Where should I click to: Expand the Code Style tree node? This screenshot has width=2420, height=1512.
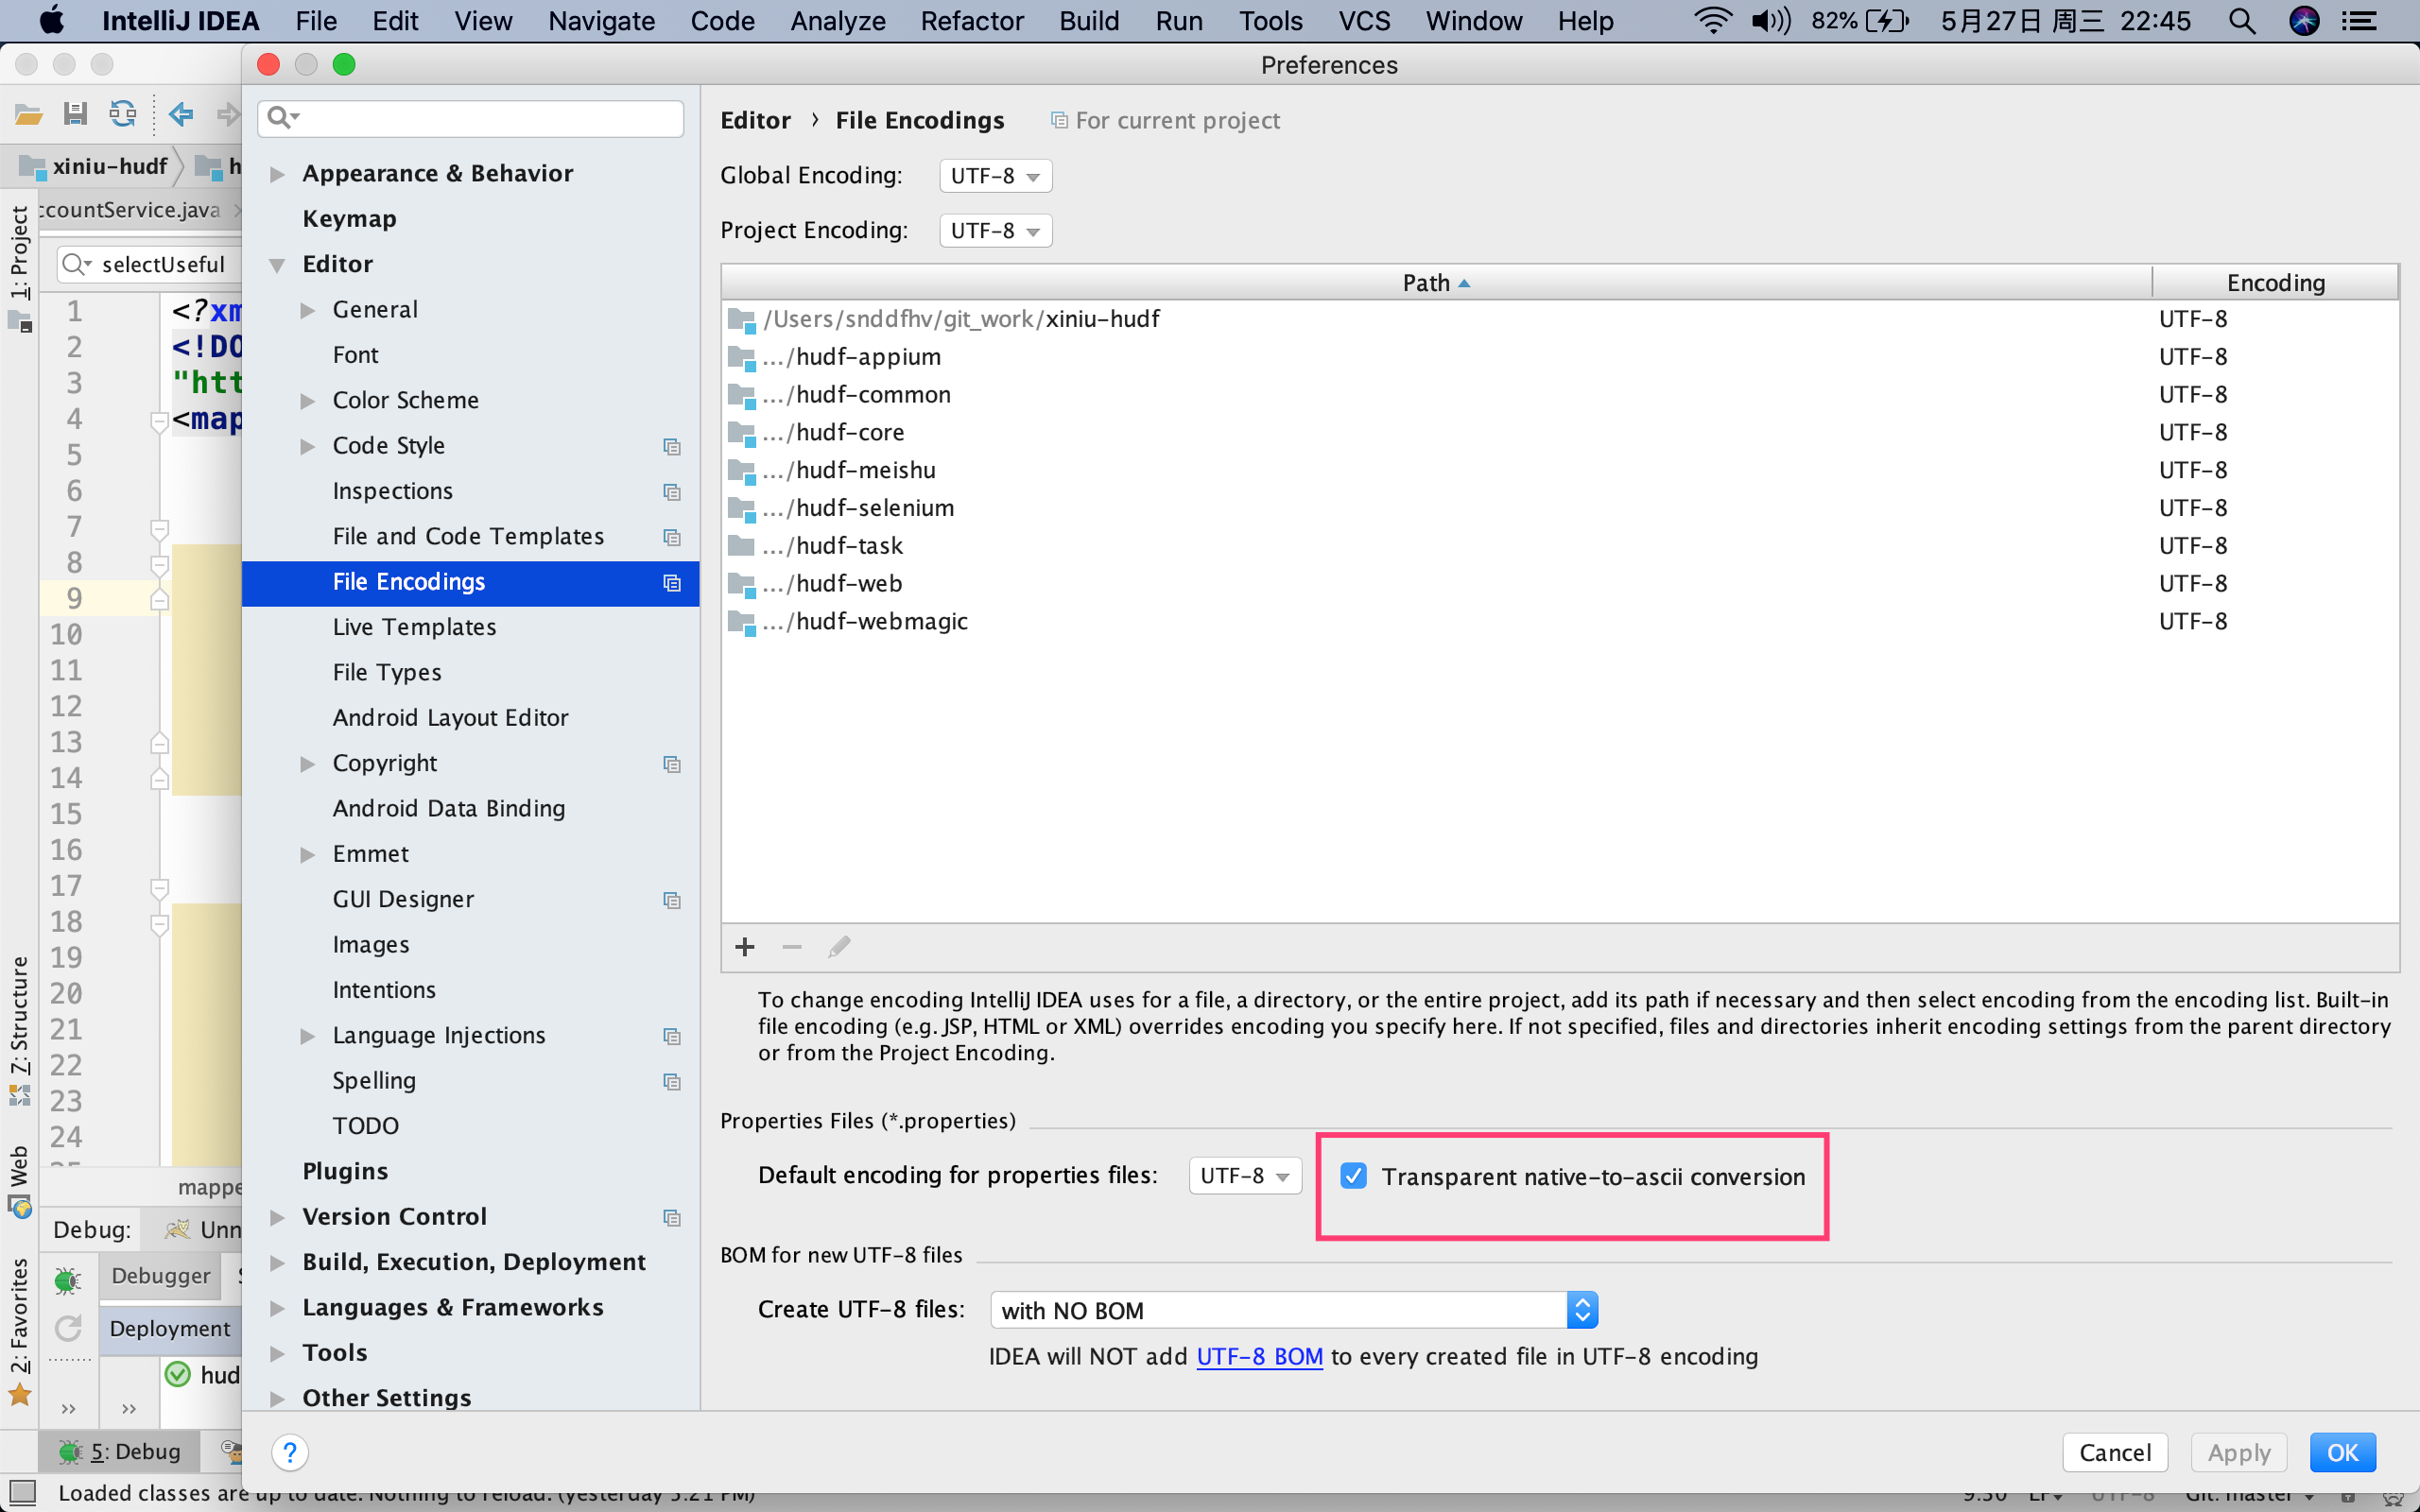pyautogui.click(x=308, y=446)
